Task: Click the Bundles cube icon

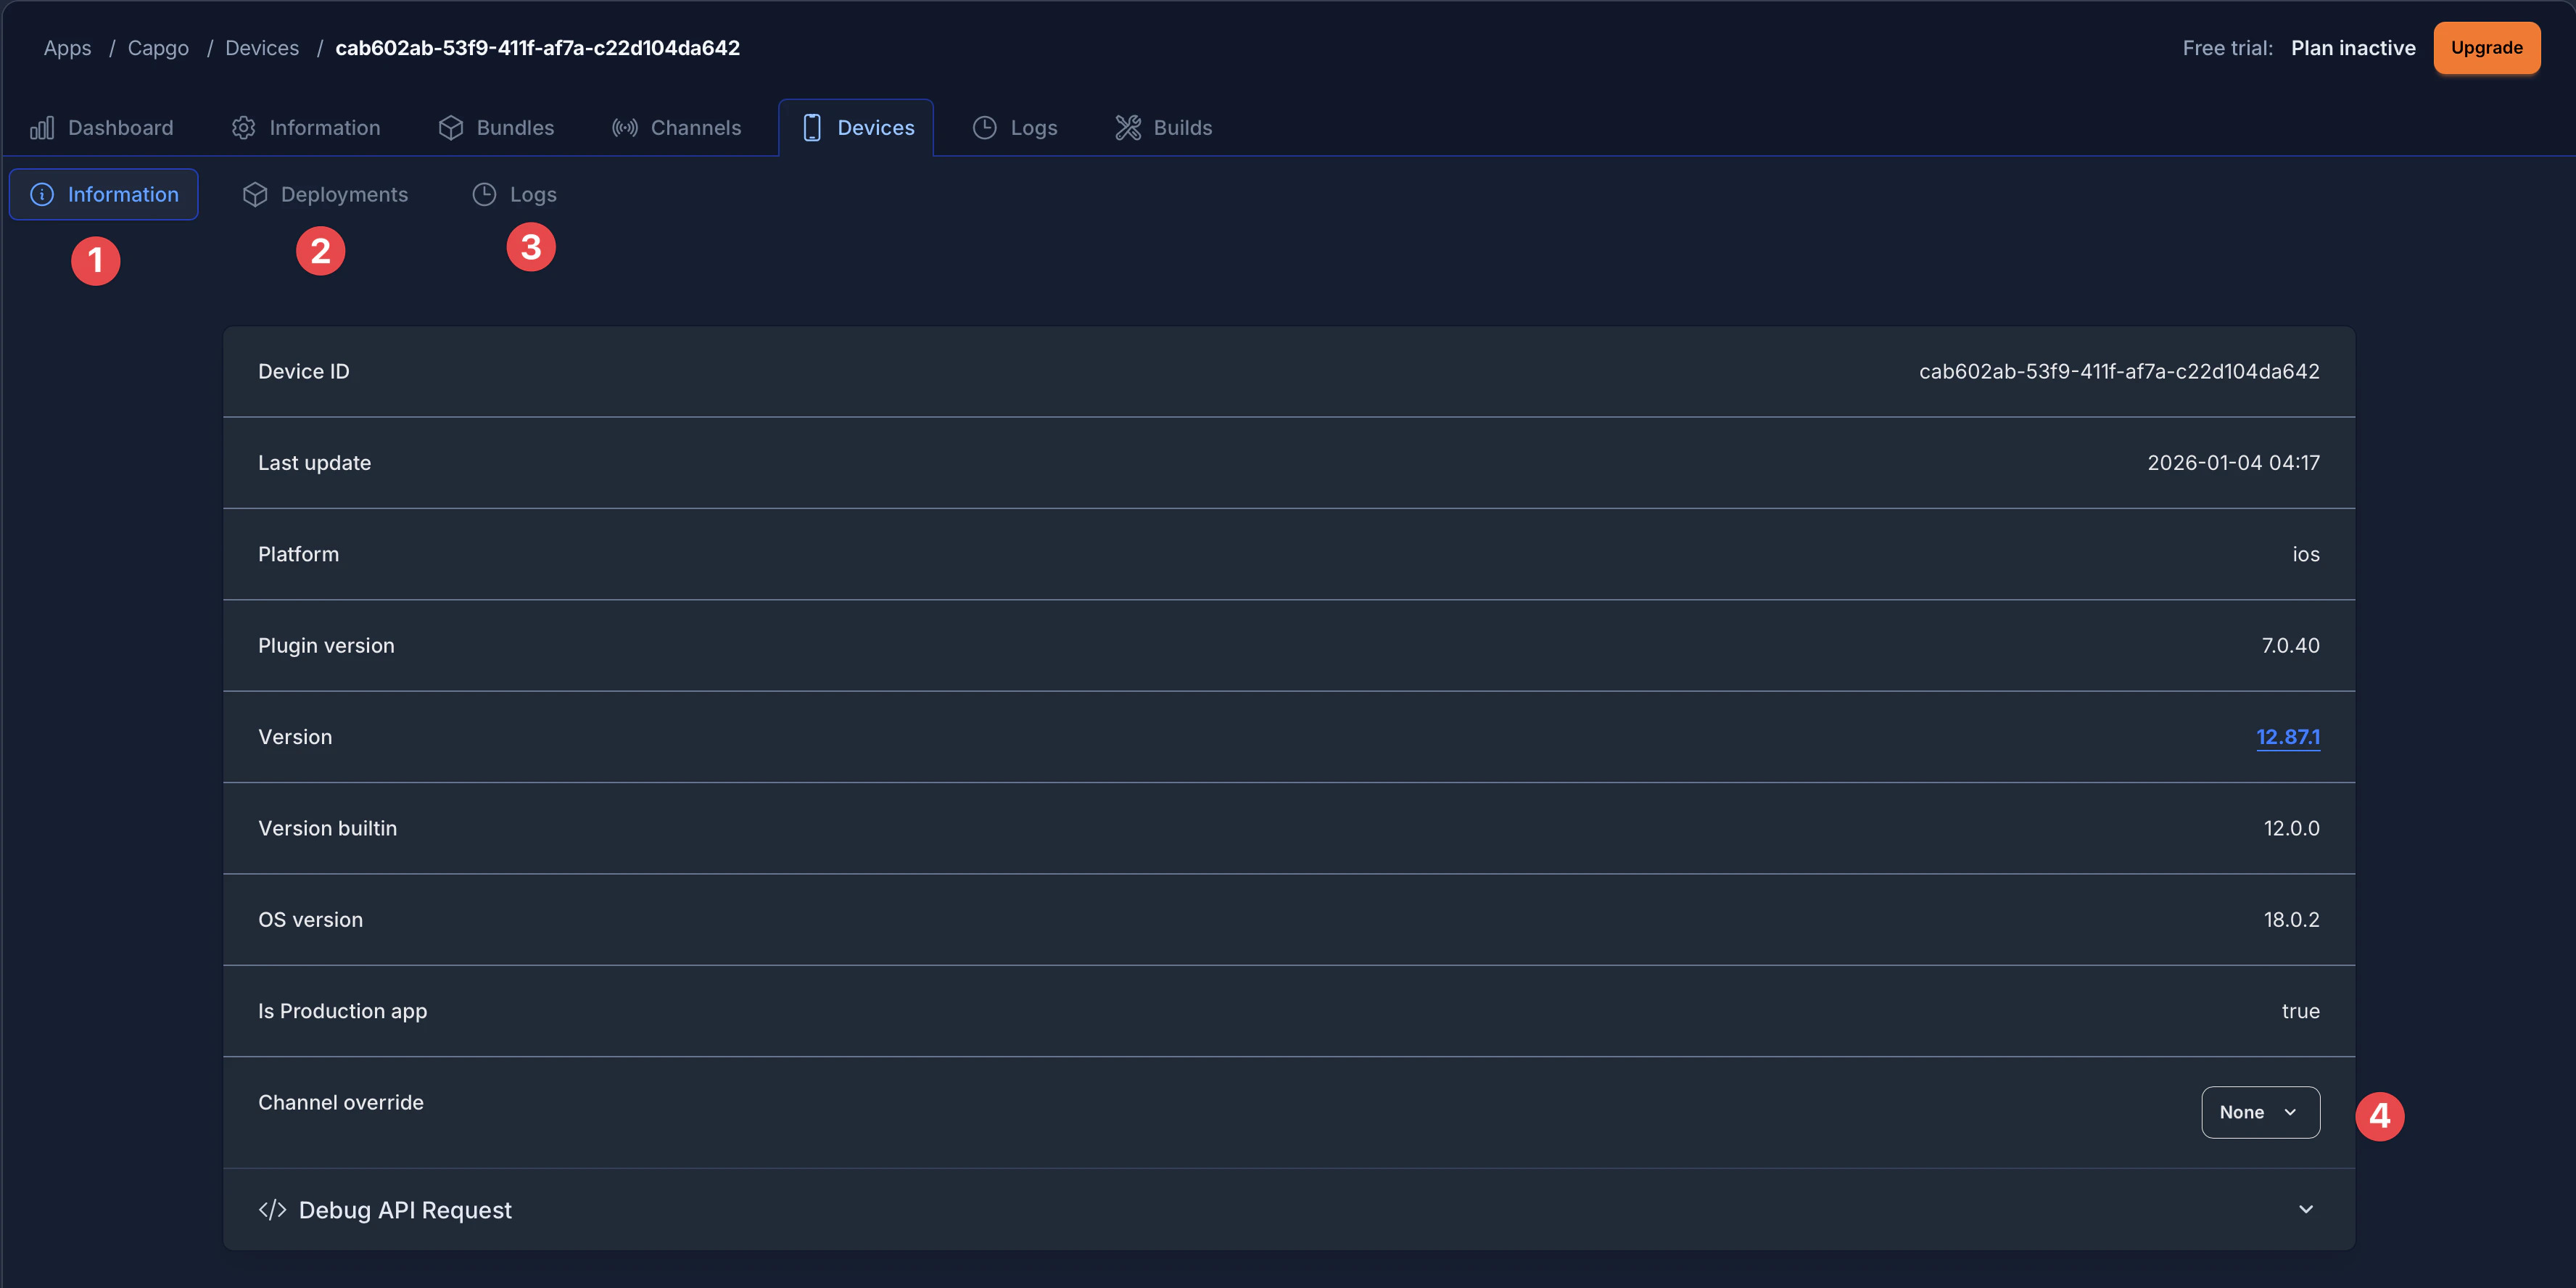Action: (x=451, y=128)
